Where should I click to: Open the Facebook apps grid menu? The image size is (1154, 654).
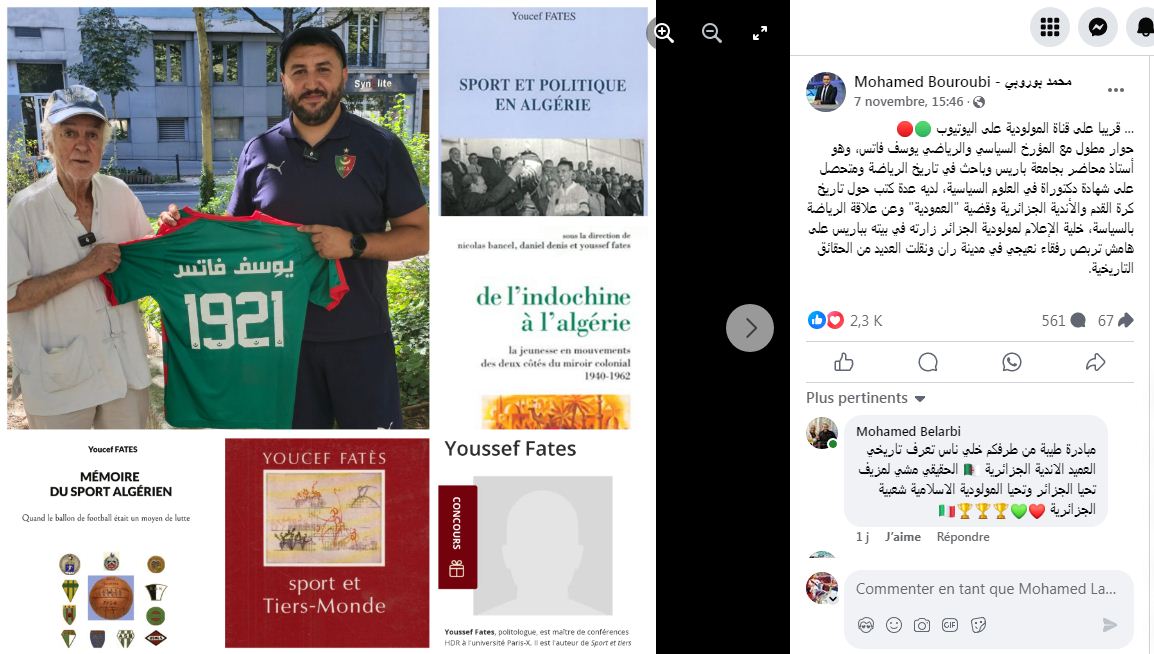[x=1049, y=27]
